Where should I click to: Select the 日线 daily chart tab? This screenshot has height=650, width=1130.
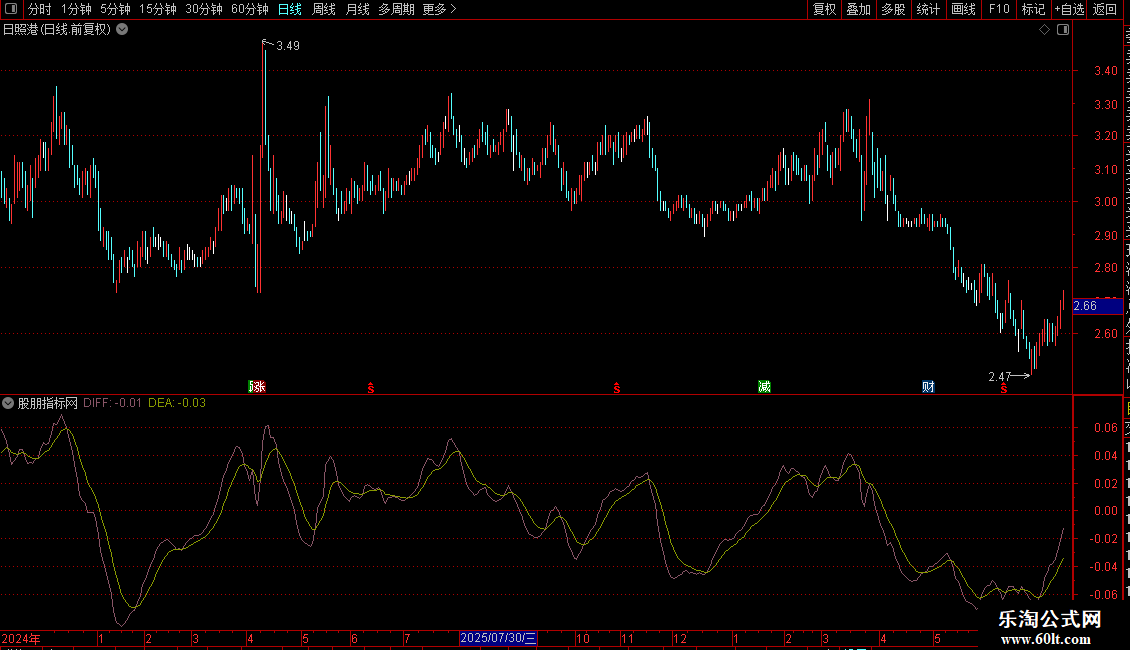pos(290,9)
